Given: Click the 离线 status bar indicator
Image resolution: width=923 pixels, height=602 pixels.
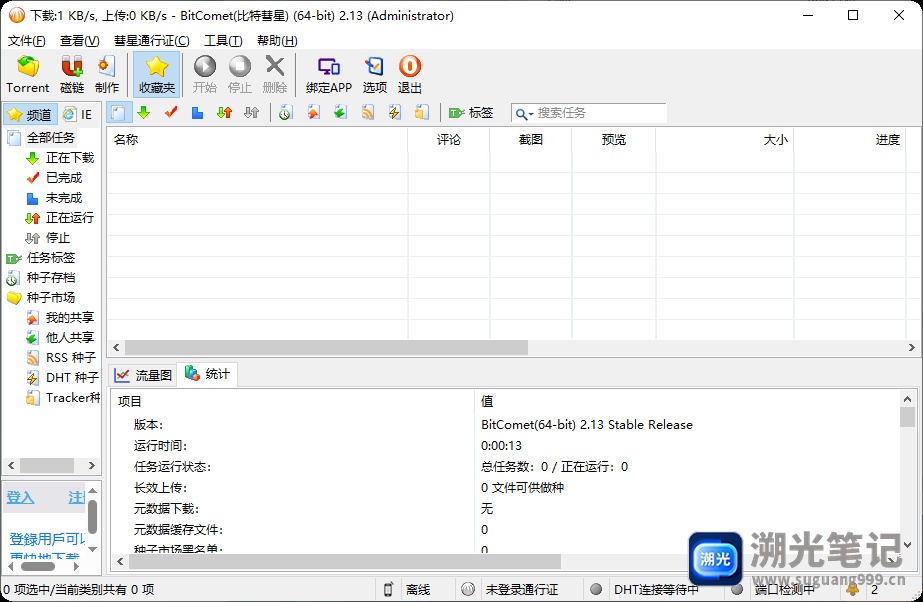Looking at the screenshot, I should (418, 589).
